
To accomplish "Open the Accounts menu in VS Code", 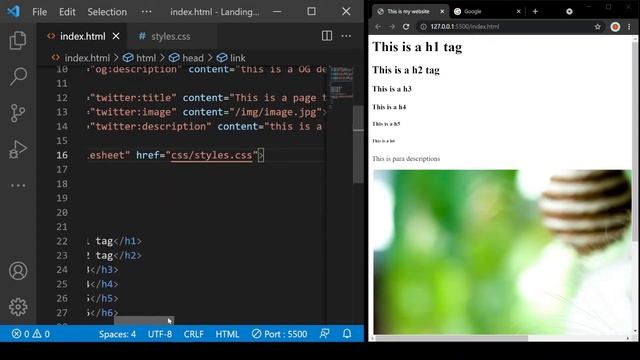I will point(18,271).
